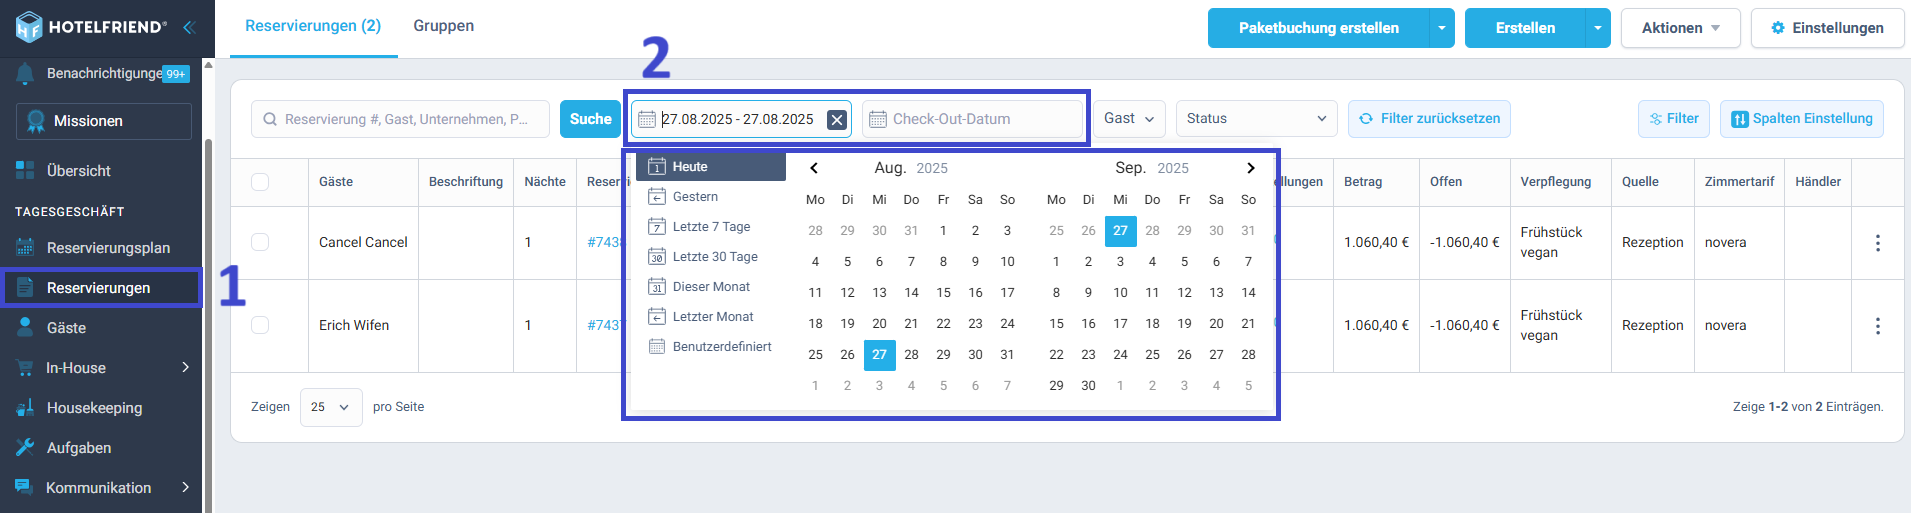Click the Zimmertarif column header

(x=1739, y=182)
